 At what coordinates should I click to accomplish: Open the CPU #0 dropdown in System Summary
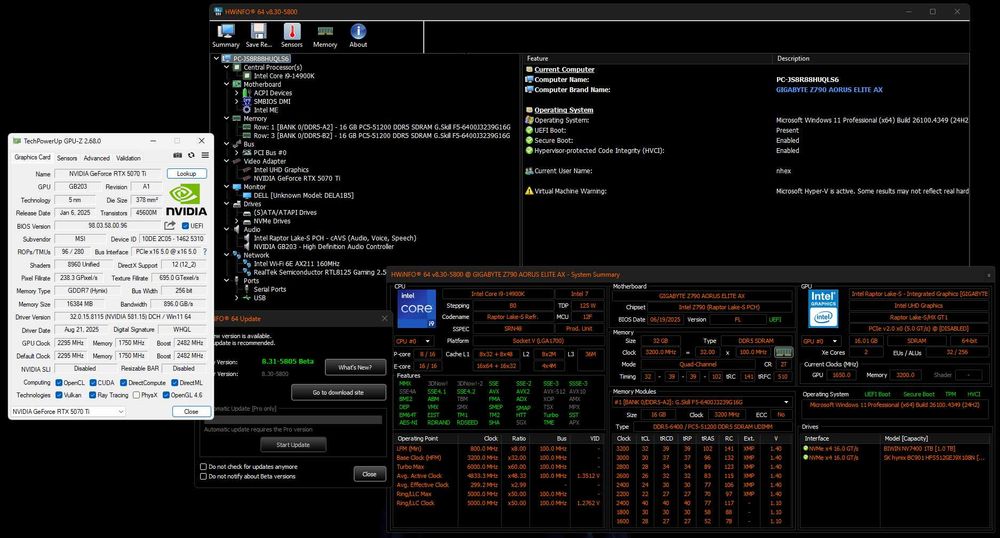click(412, 341)
